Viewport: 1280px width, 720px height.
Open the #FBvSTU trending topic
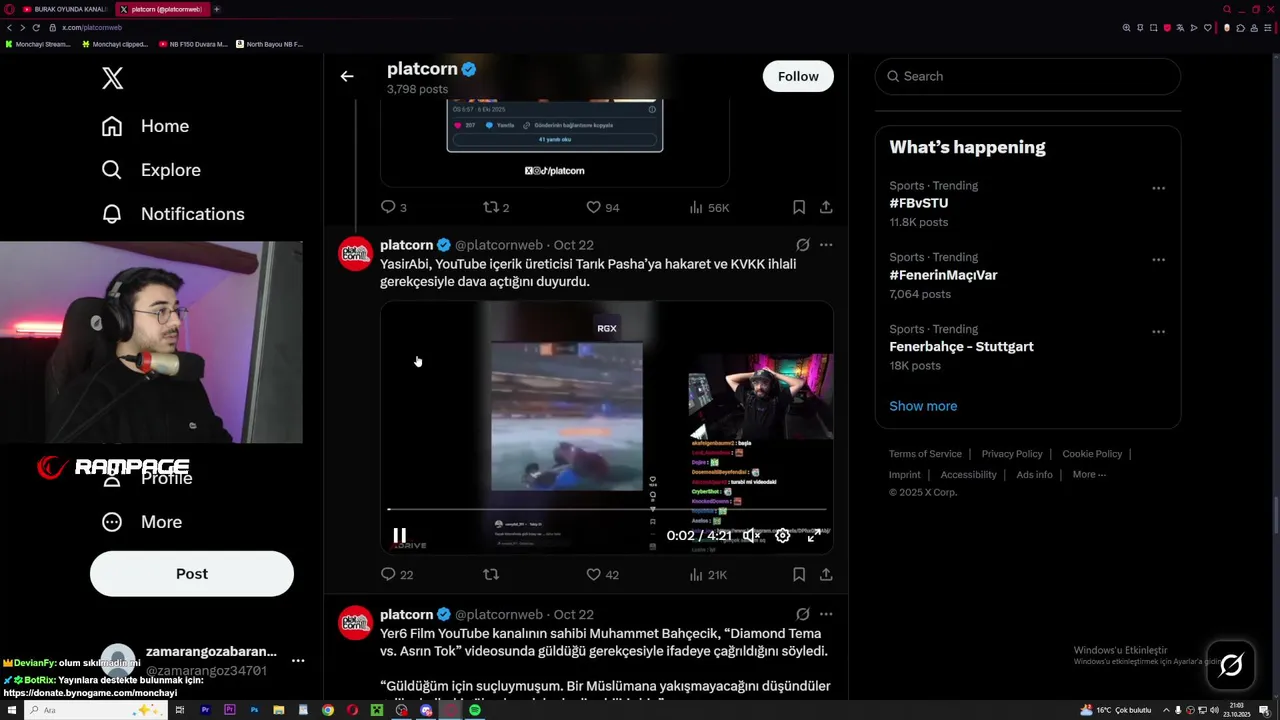[x=919, y=203]
